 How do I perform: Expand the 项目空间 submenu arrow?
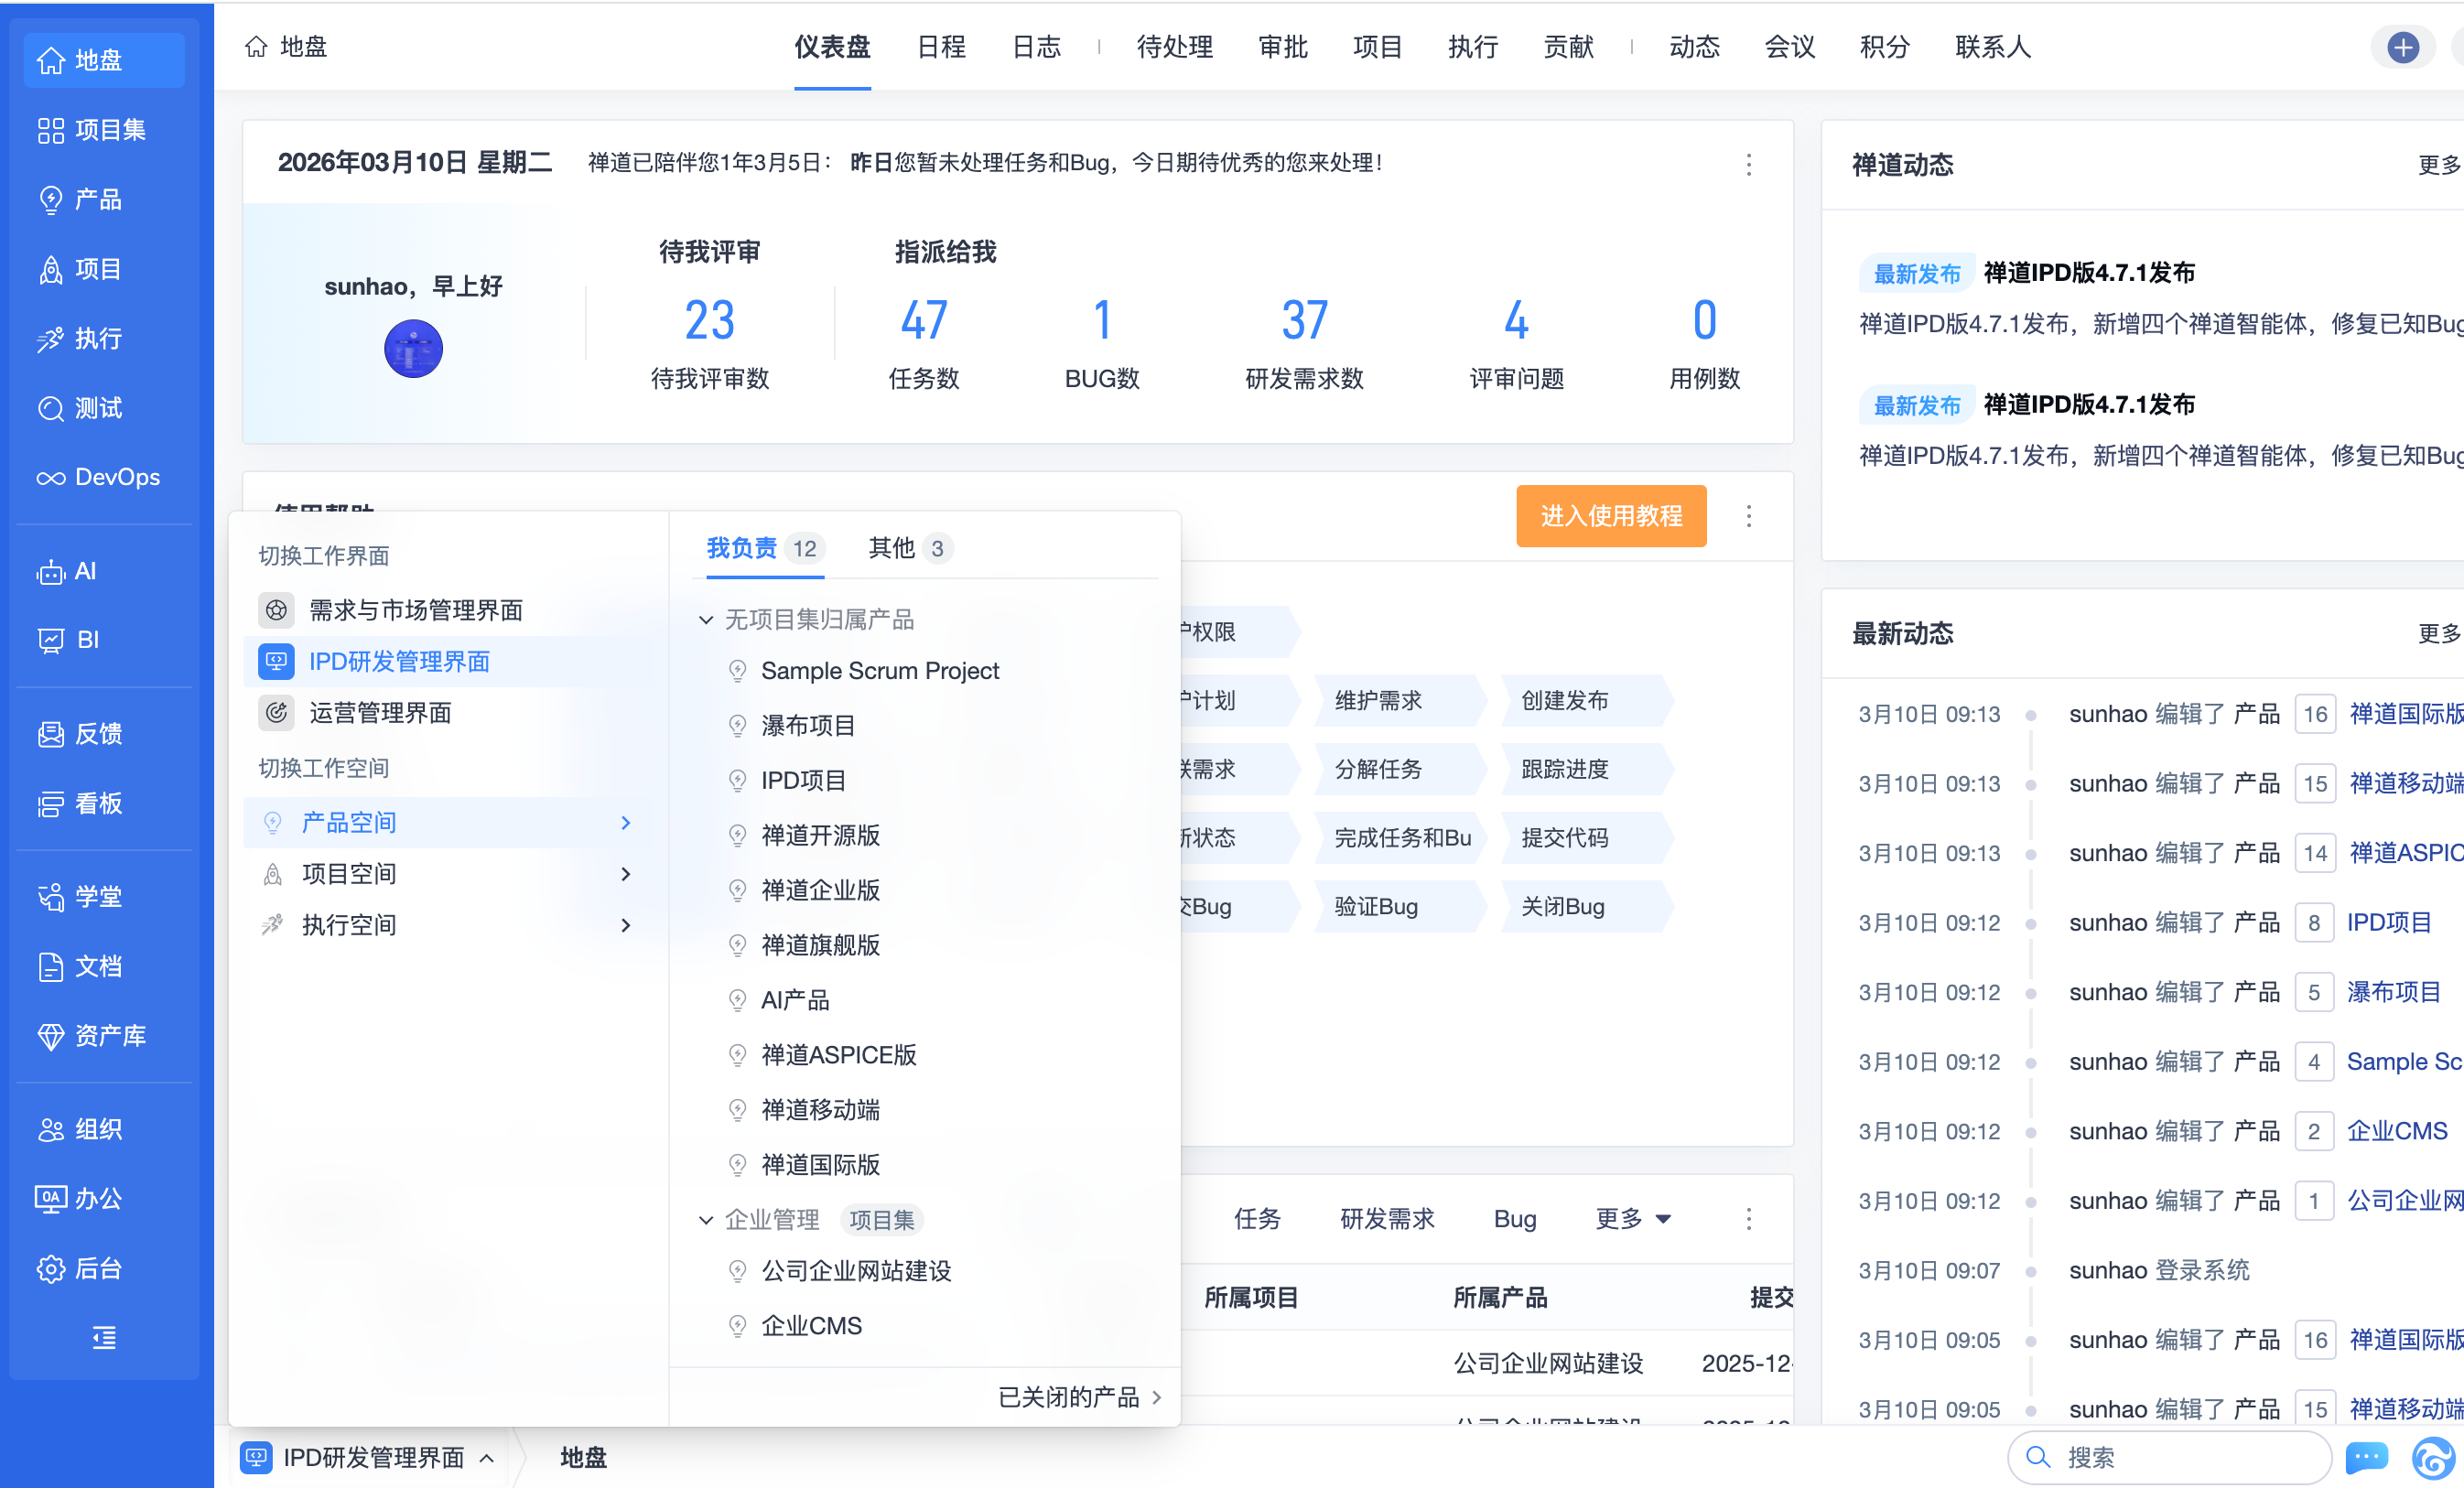(x=626, y=874)
